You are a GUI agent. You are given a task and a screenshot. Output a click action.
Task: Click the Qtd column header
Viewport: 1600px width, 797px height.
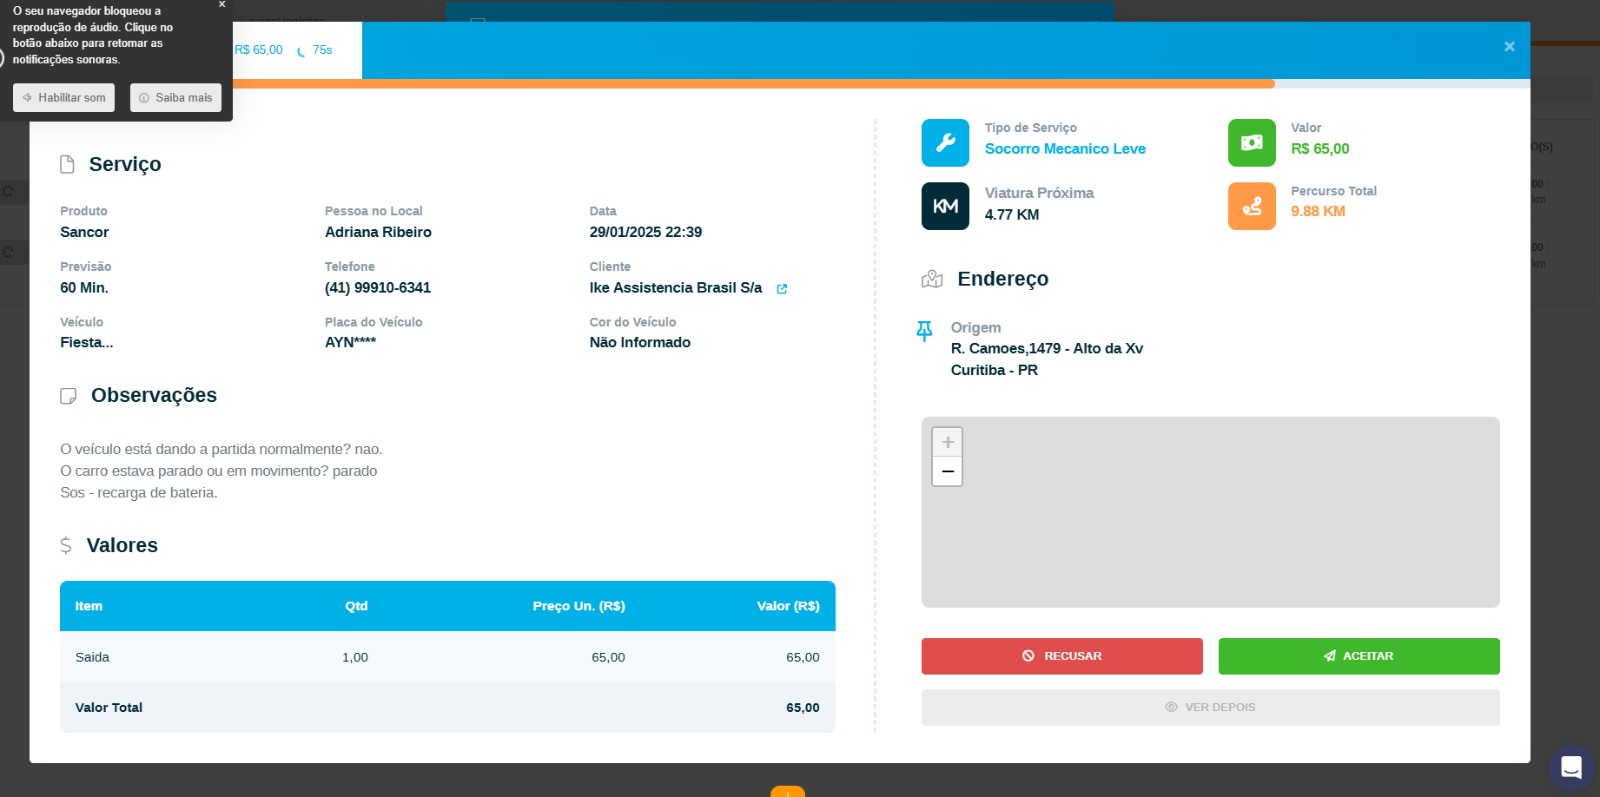(x=356, y=606)
